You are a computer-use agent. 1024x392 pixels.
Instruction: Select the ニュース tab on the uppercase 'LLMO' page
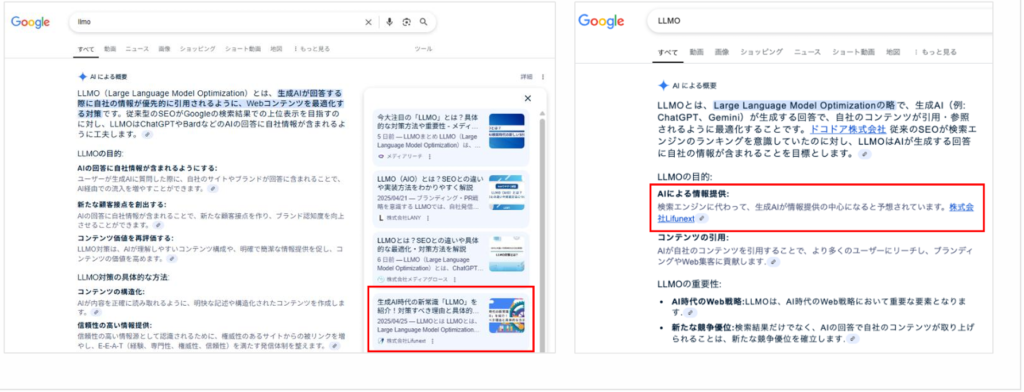[807, 52]
